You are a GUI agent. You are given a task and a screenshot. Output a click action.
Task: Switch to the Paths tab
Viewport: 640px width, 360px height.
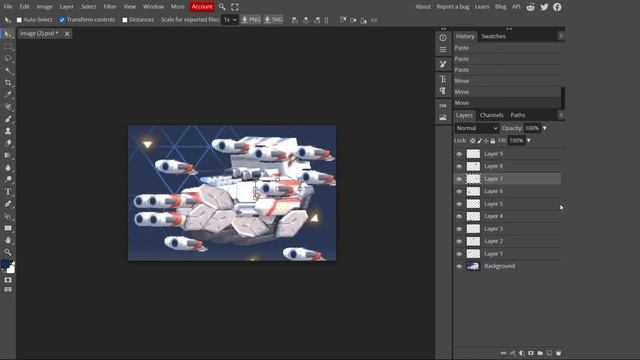point(518,115)
